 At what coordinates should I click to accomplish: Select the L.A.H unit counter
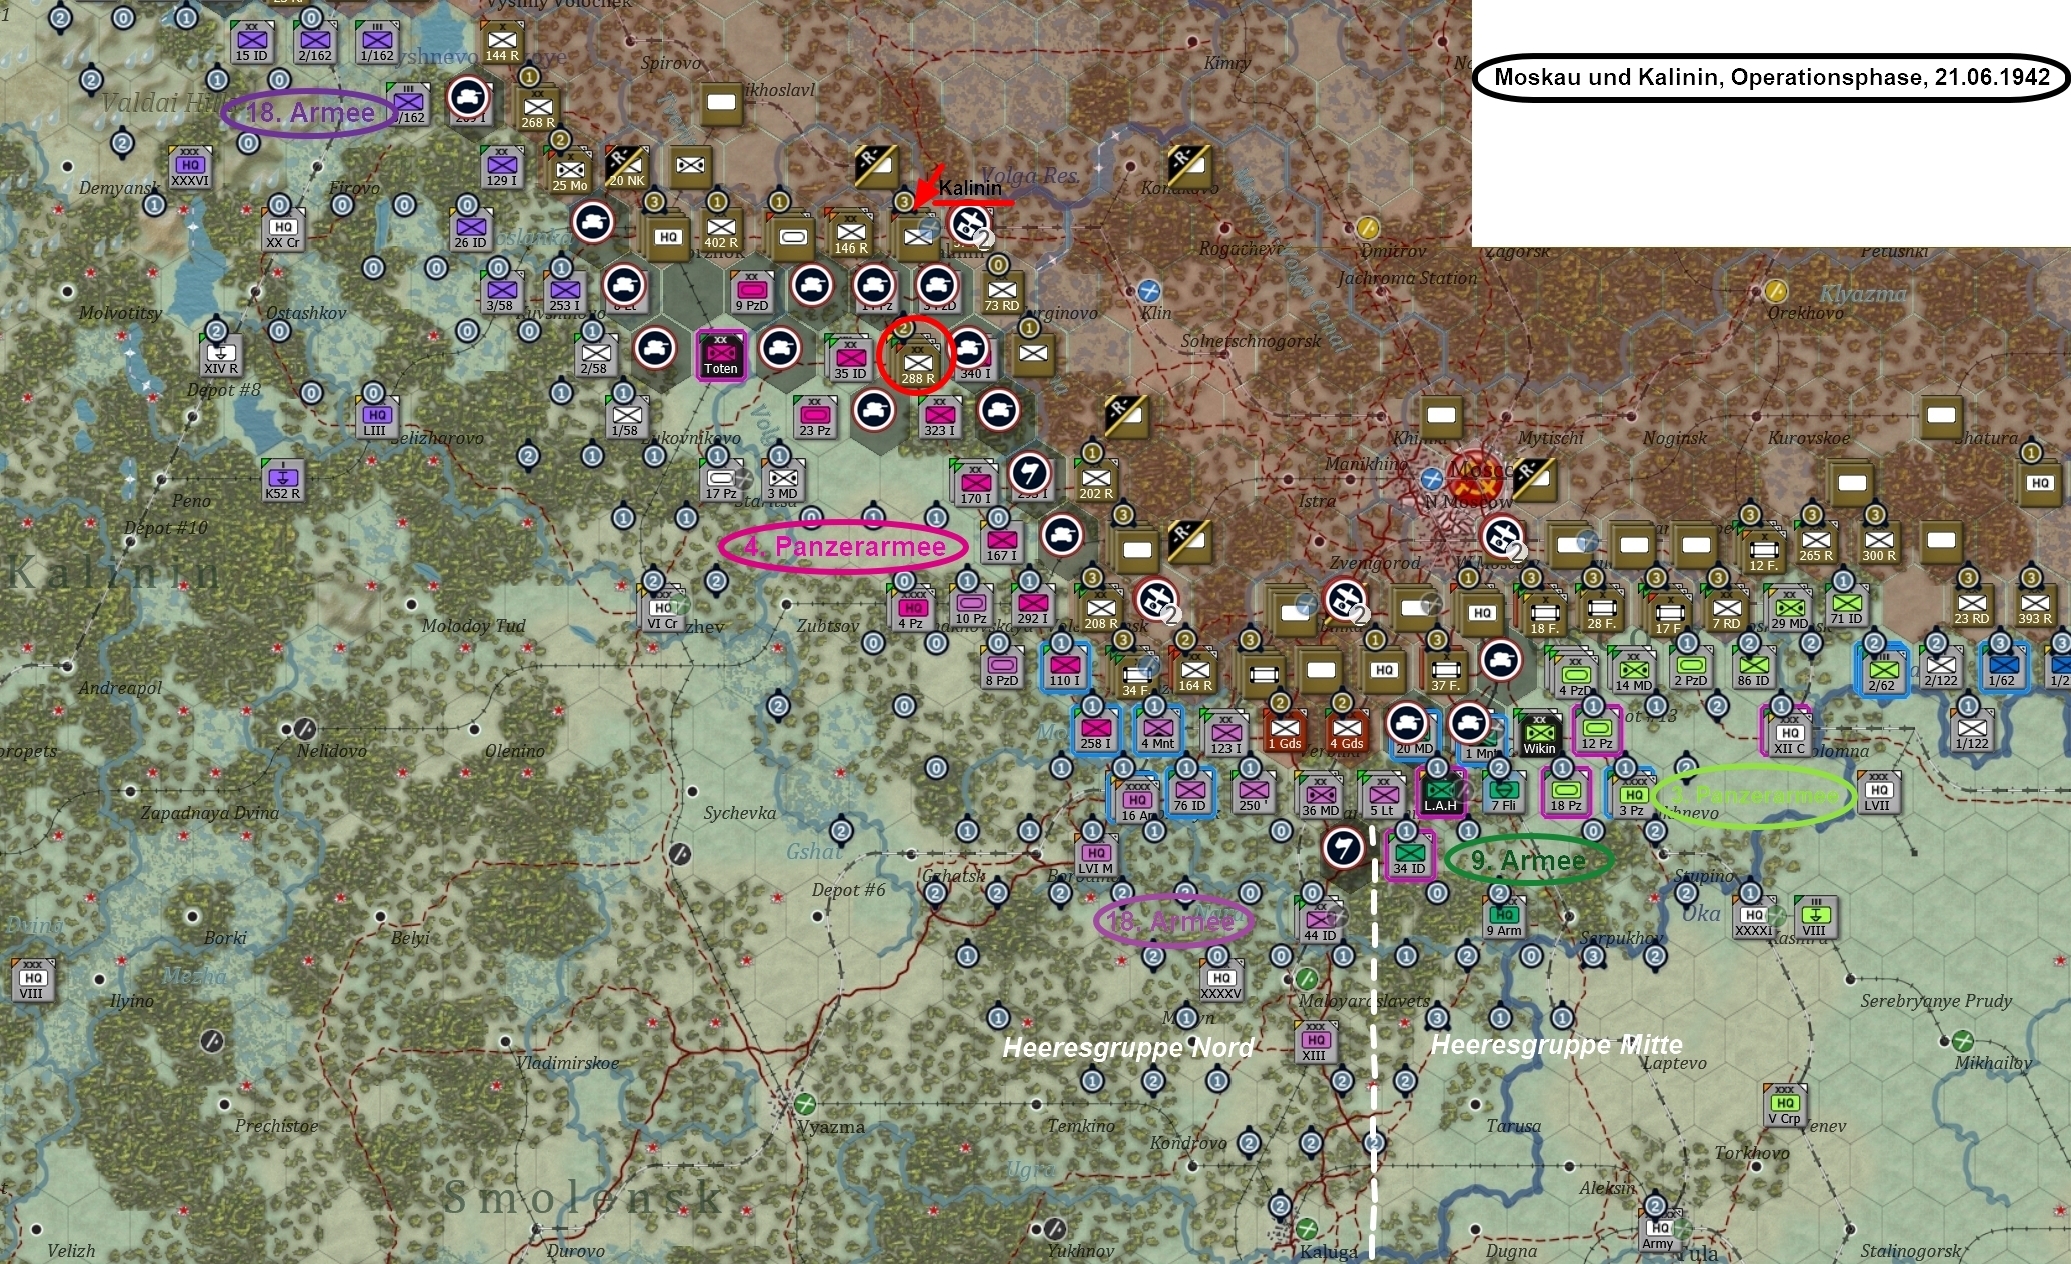click(x=1440, y=792)
